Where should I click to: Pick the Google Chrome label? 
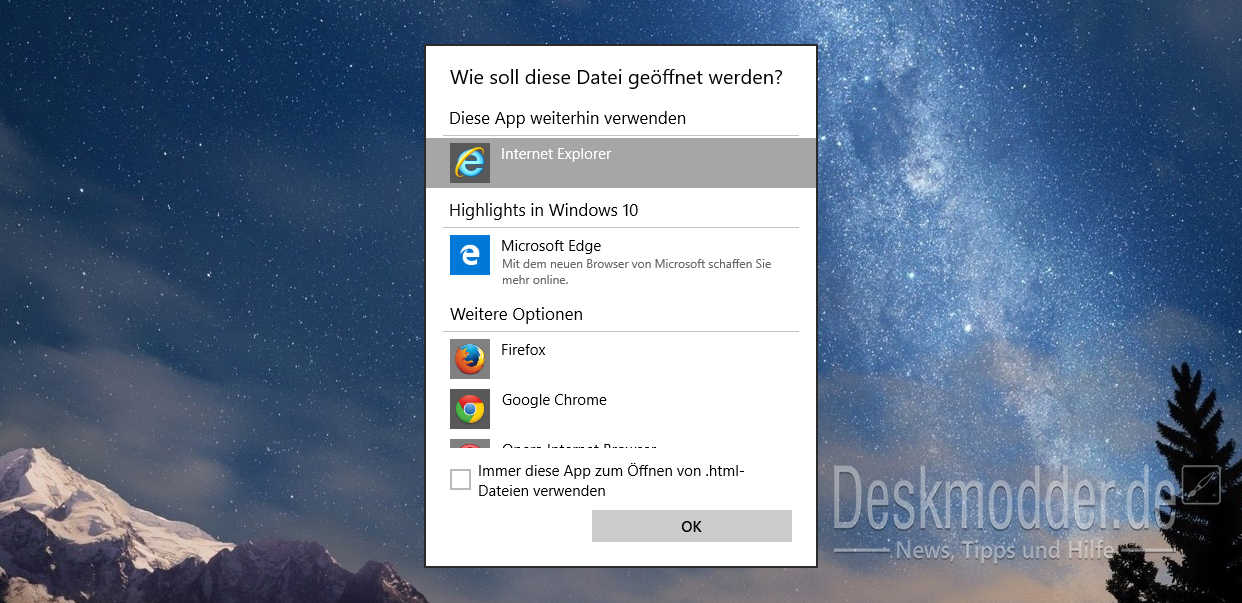click(x=554, y=400)
